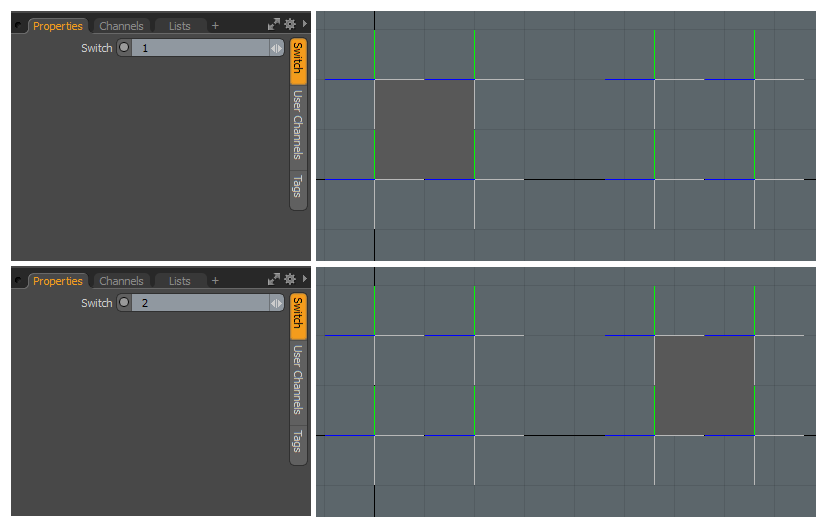The image size is (828, 529).
Task: Add a new tab with the top panel plus icon
Action: [x=215, y=26]
